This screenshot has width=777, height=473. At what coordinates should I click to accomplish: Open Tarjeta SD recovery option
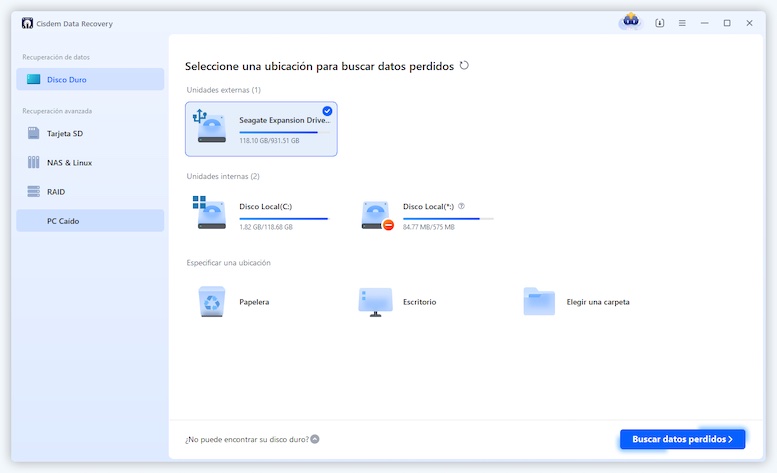tap(90, 133)
